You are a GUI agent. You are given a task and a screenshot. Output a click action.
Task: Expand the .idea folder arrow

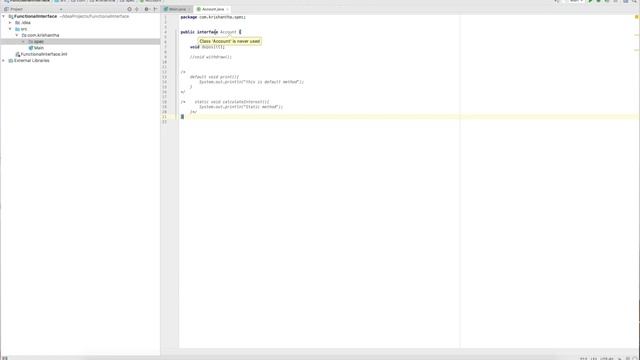click(x=10, y=23)
